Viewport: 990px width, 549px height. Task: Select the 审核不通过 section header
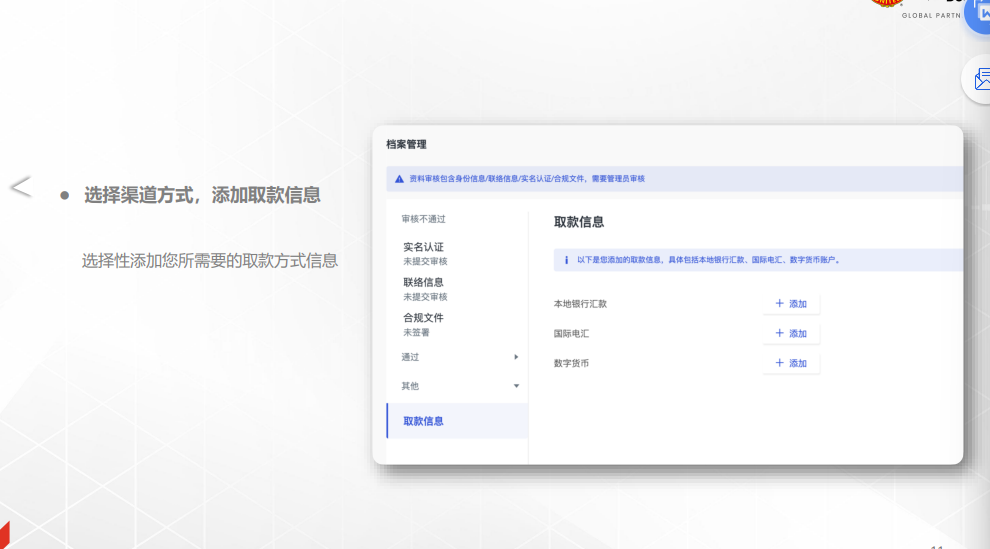[423, 219]
